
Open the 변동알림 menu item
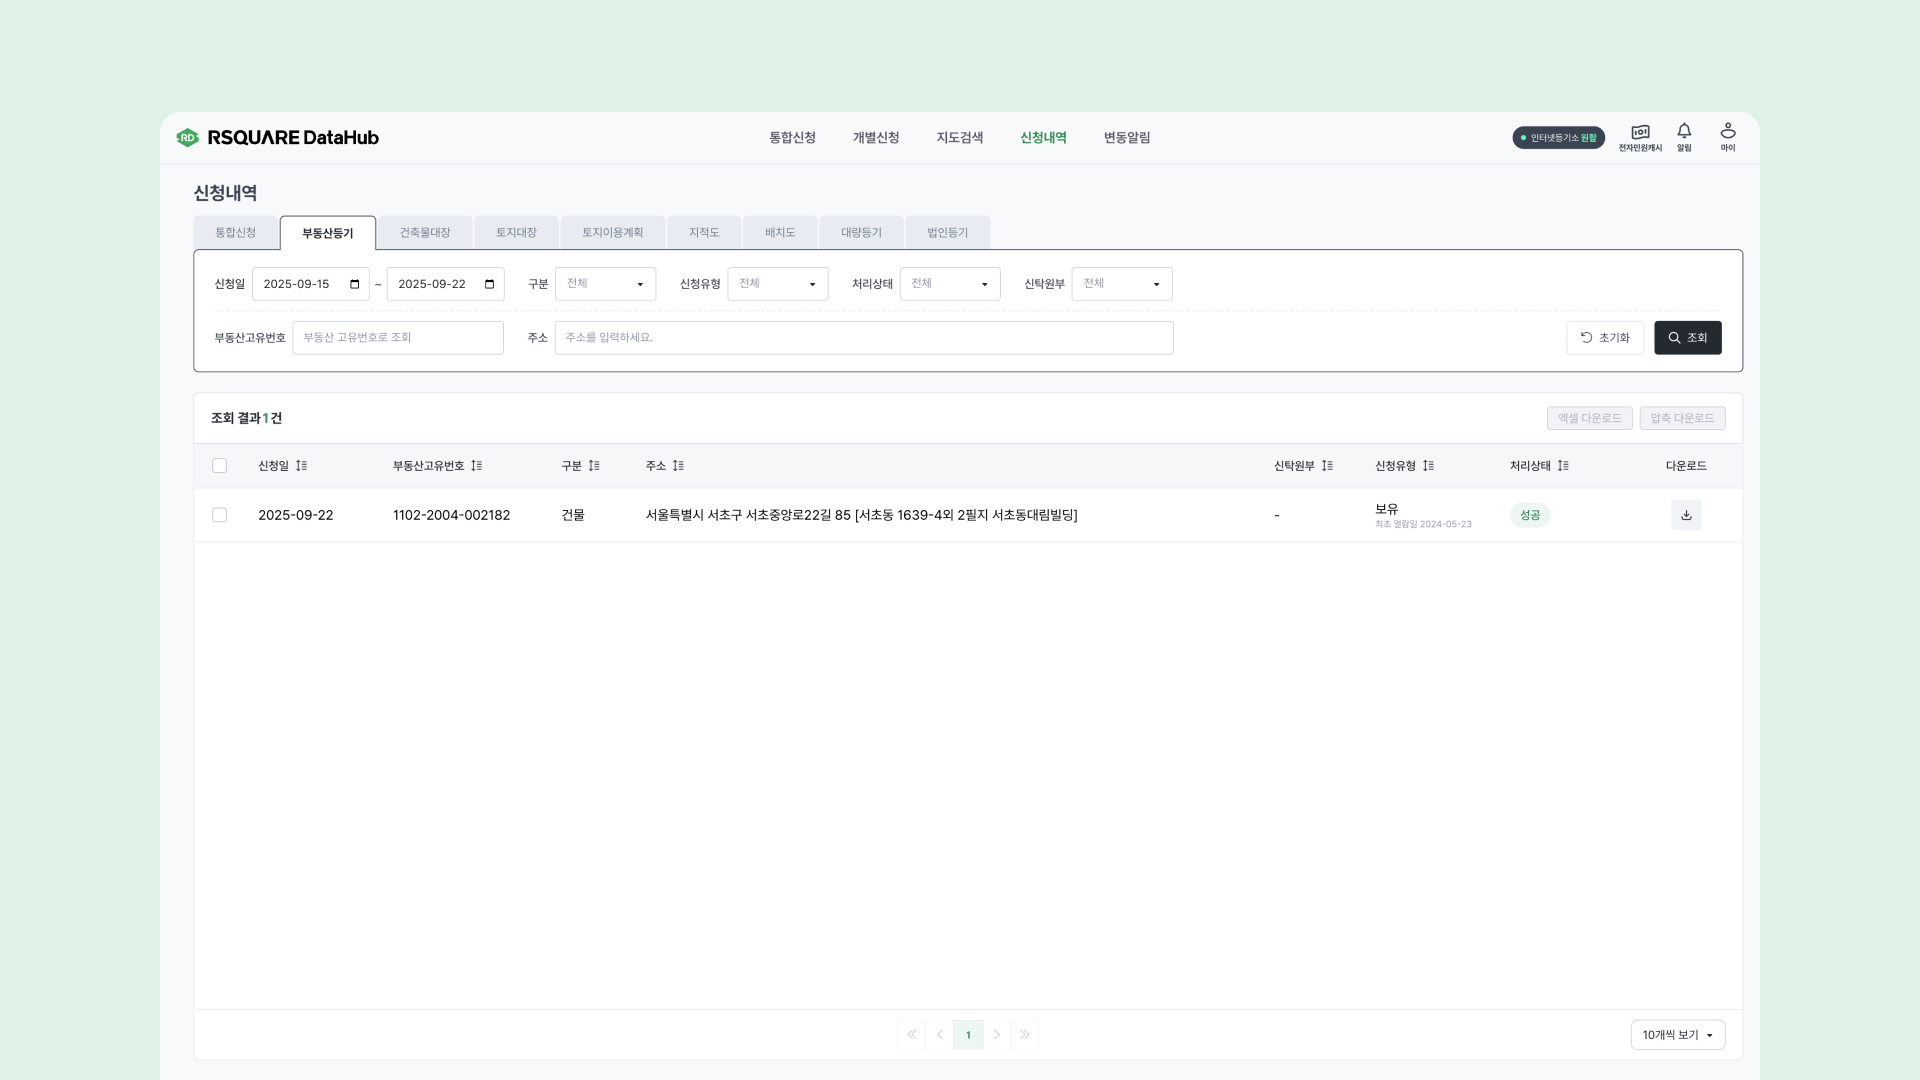1127,138
